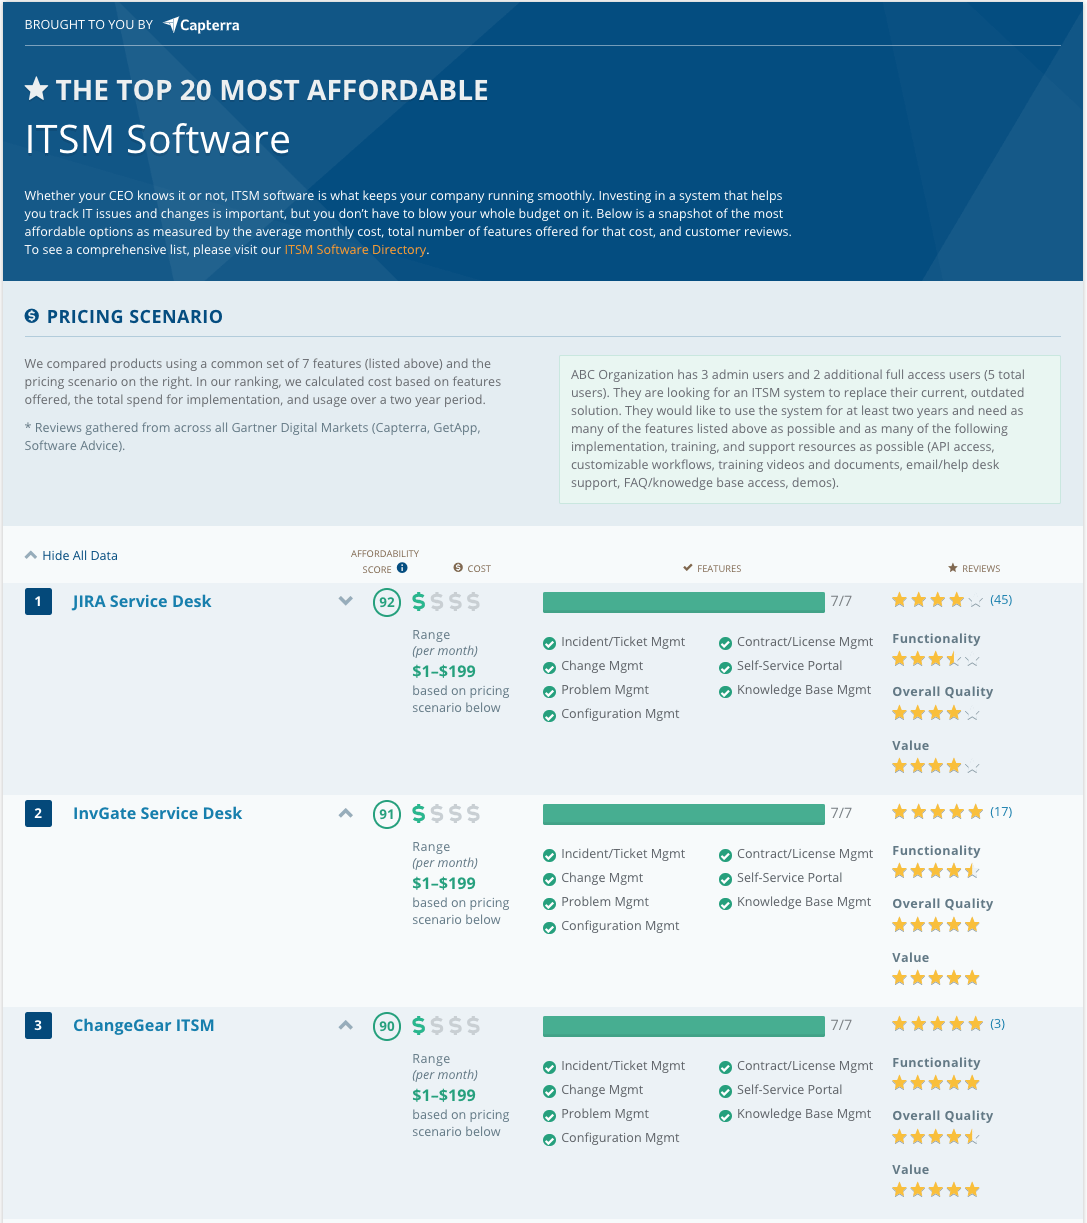Click JIRA Configuration Mgmt check icon
The image size is (1087, 1223).
(549, 715)
